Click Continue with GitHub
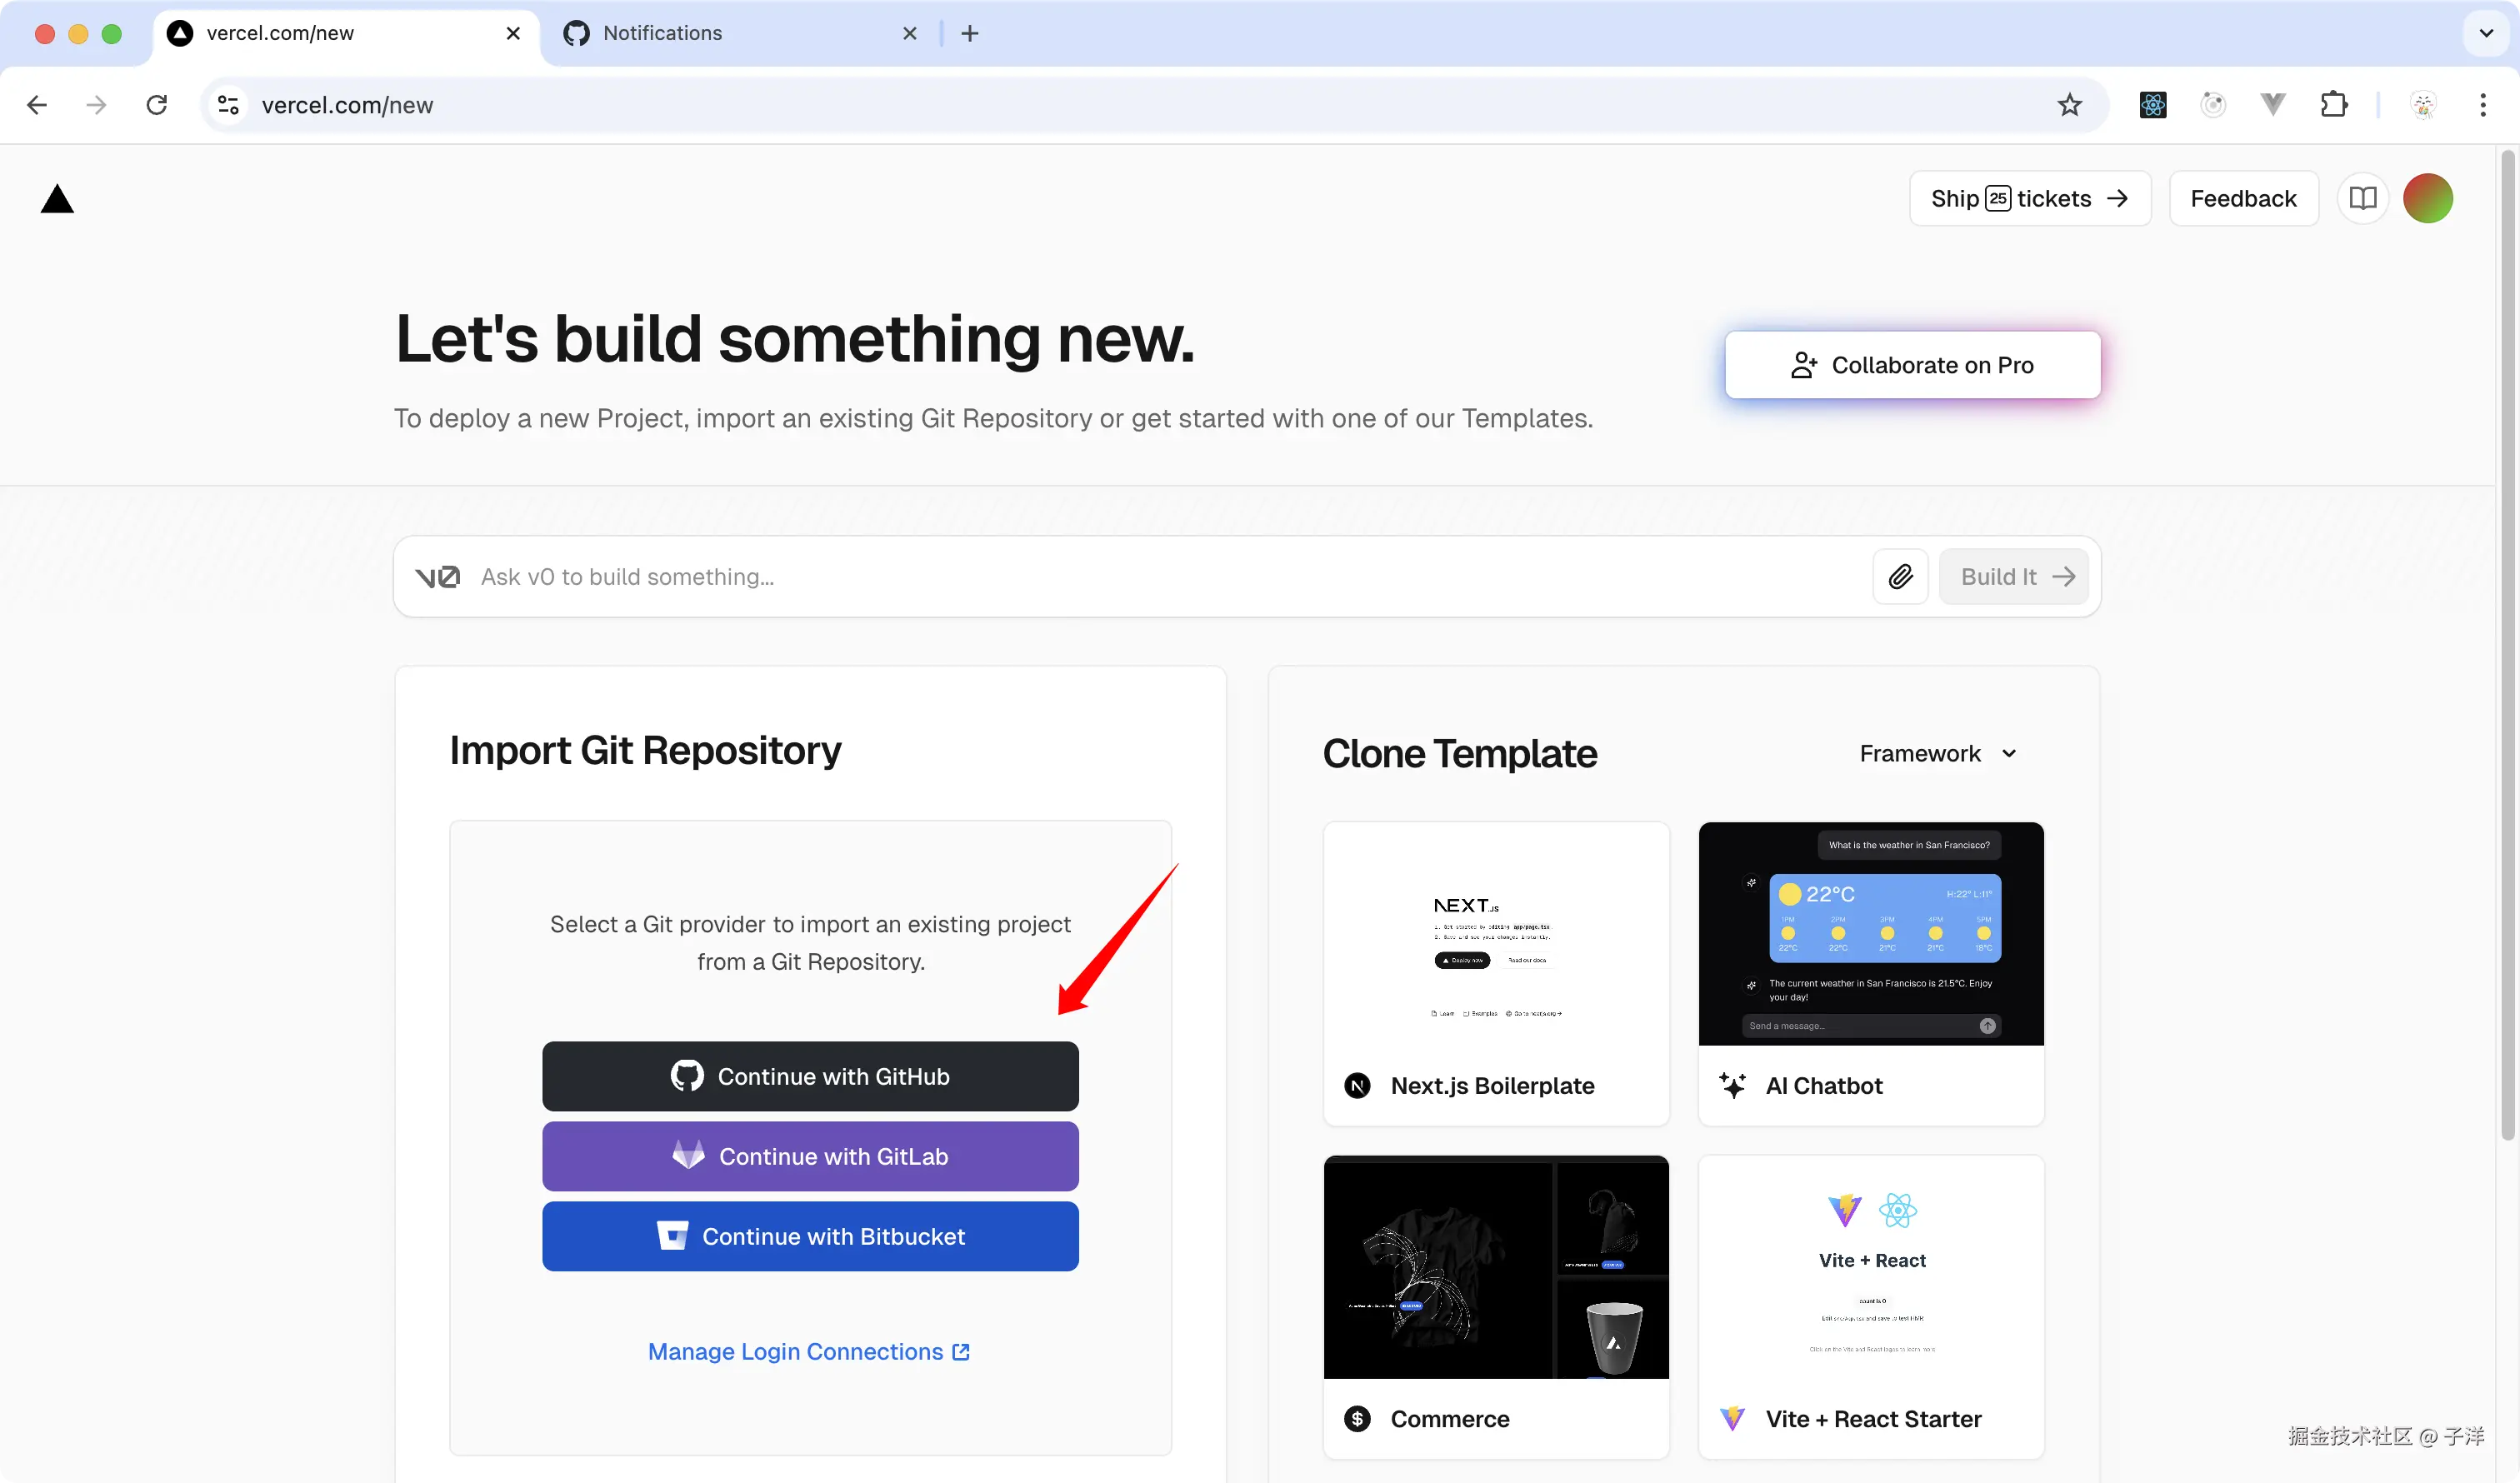 coord(810,1076)
